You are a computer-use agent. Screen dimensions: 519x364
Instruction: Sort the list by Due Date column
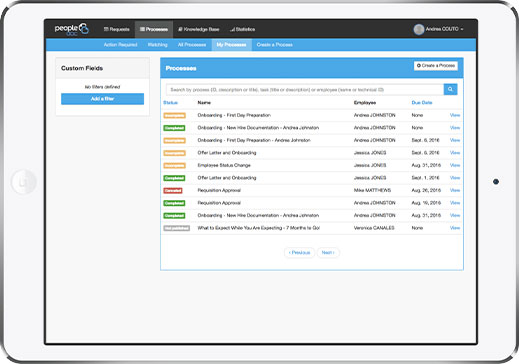click(422, 103)
